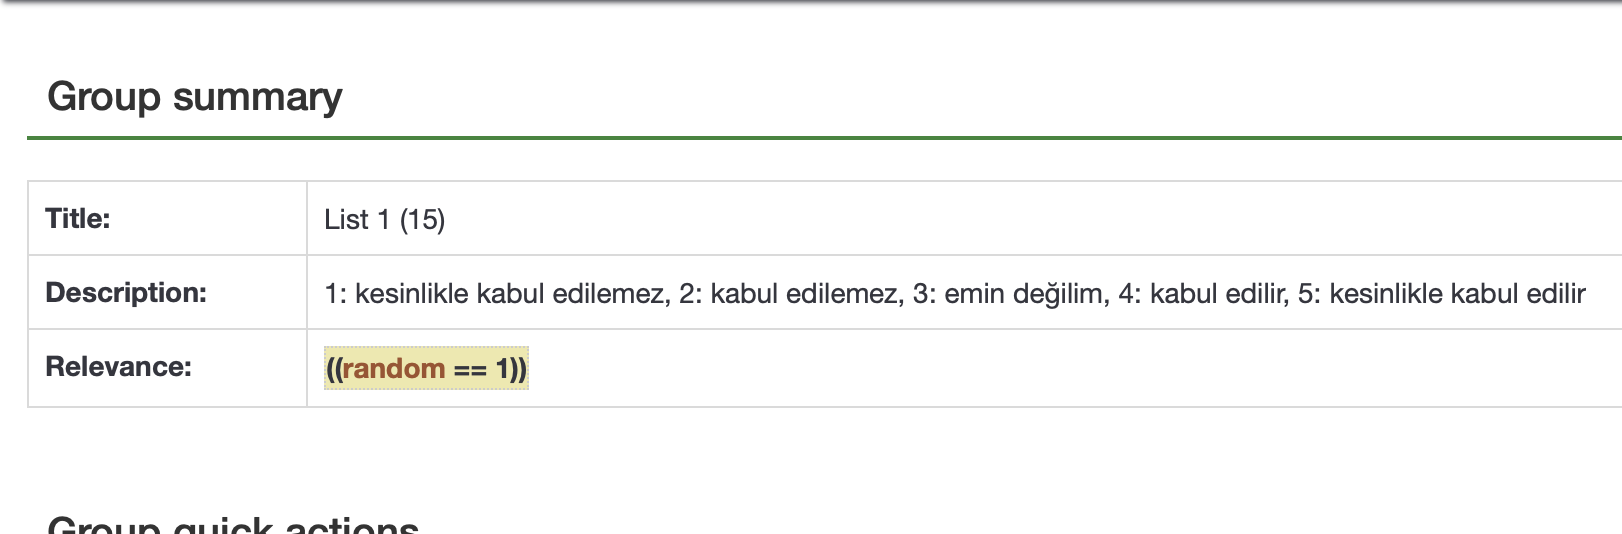This screenshot has width=1622, height=534.
Task: Click the Title: row label
Action: pyautogui.click(x=78, y=219)
